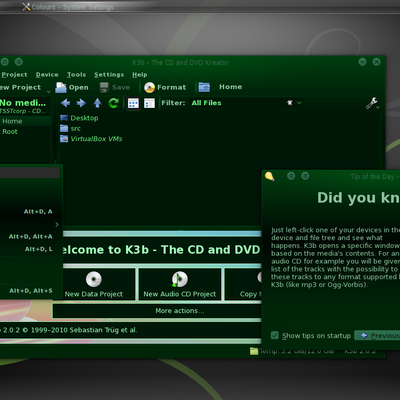This screenshot has width=400, height=400.
Task: Click the Previous tip button
Action: pos(377,335)
